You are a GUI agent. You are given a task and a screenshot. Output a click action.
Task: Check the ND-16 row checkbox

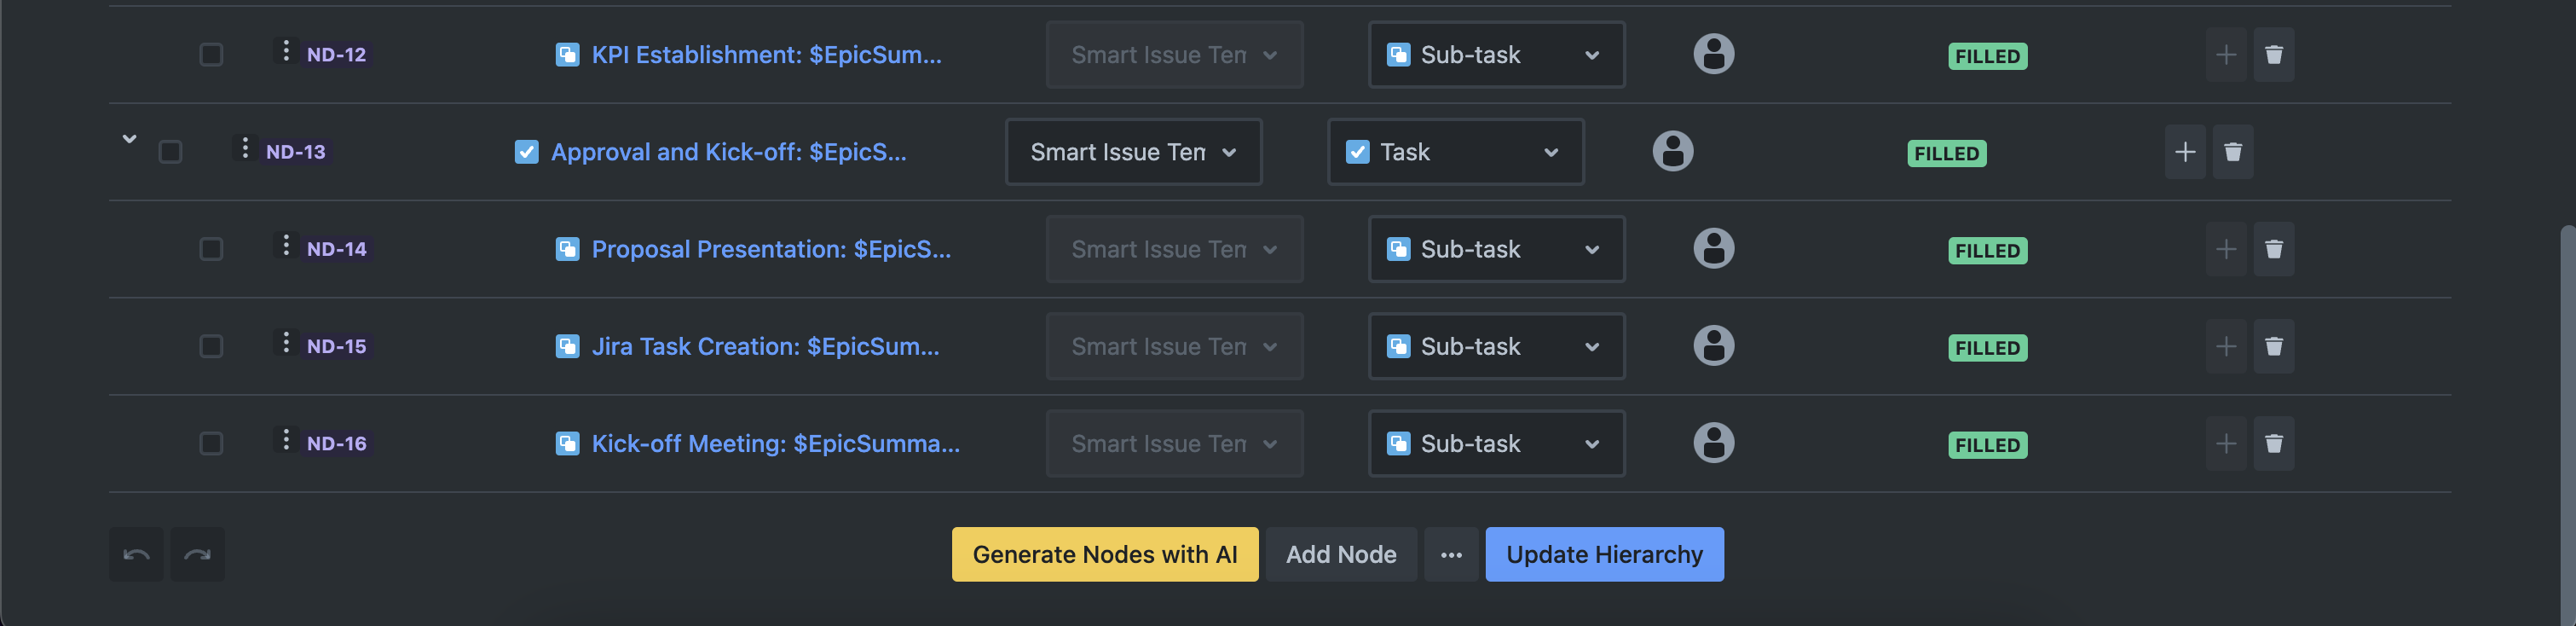pyautogui.click(x=211, y=443)
